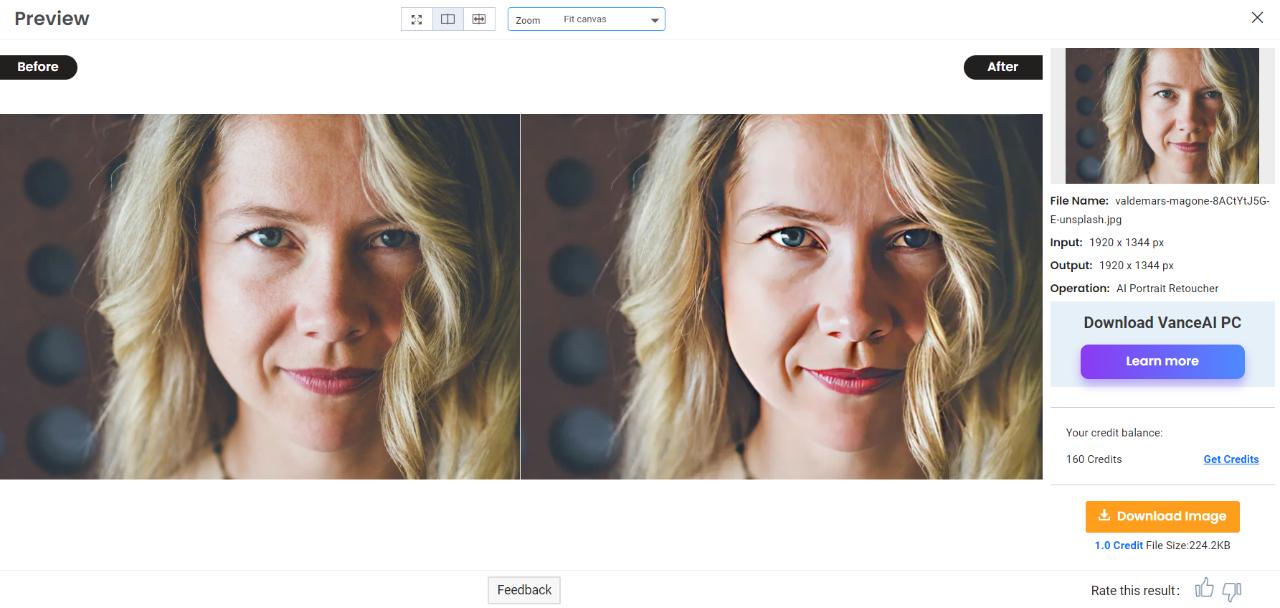Click the 160 Credits balance text
This screenshot has width=1280, height=608.
click(x=1094, y=459)
